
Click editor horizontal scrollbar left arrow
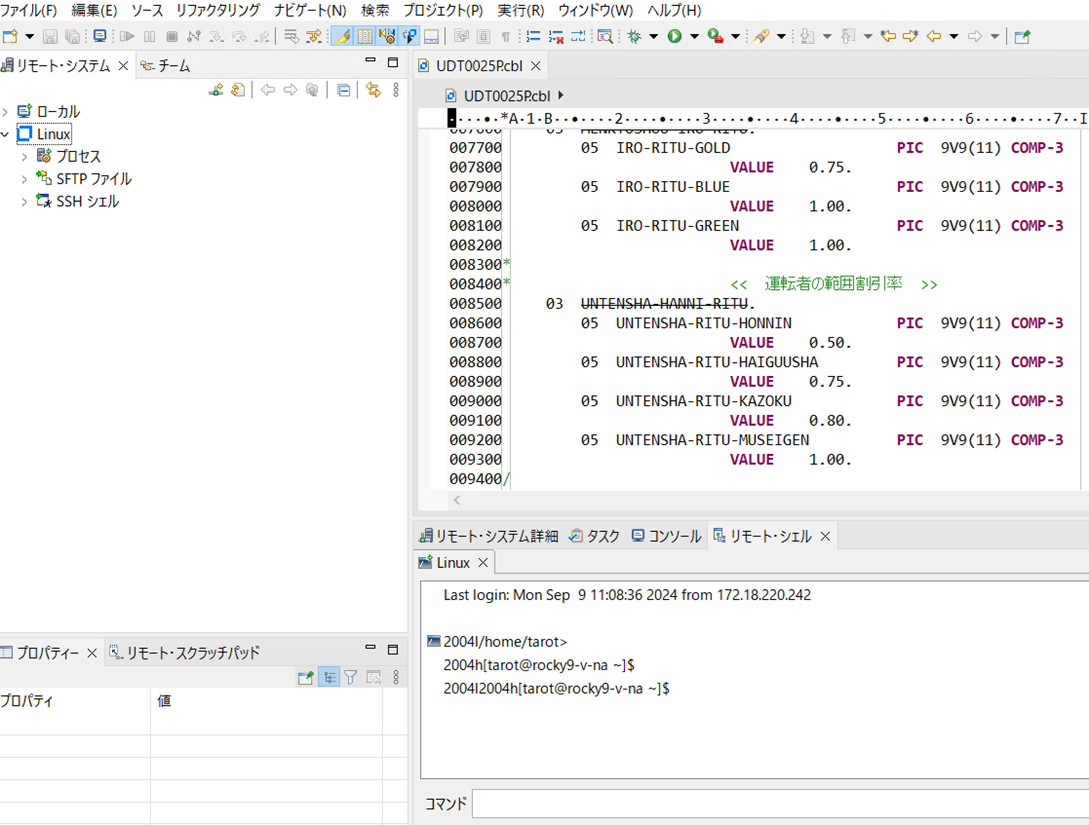(x=457, y=500)
